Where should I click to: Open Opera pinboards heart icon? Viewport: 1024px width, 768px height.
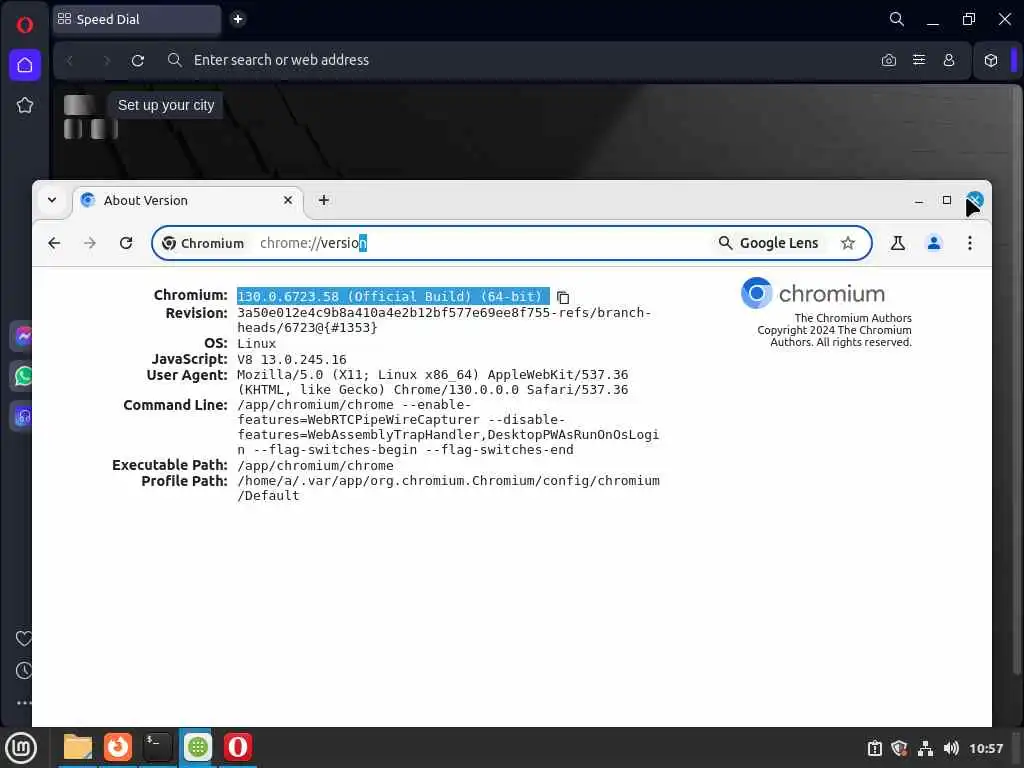tap(24, 639)
